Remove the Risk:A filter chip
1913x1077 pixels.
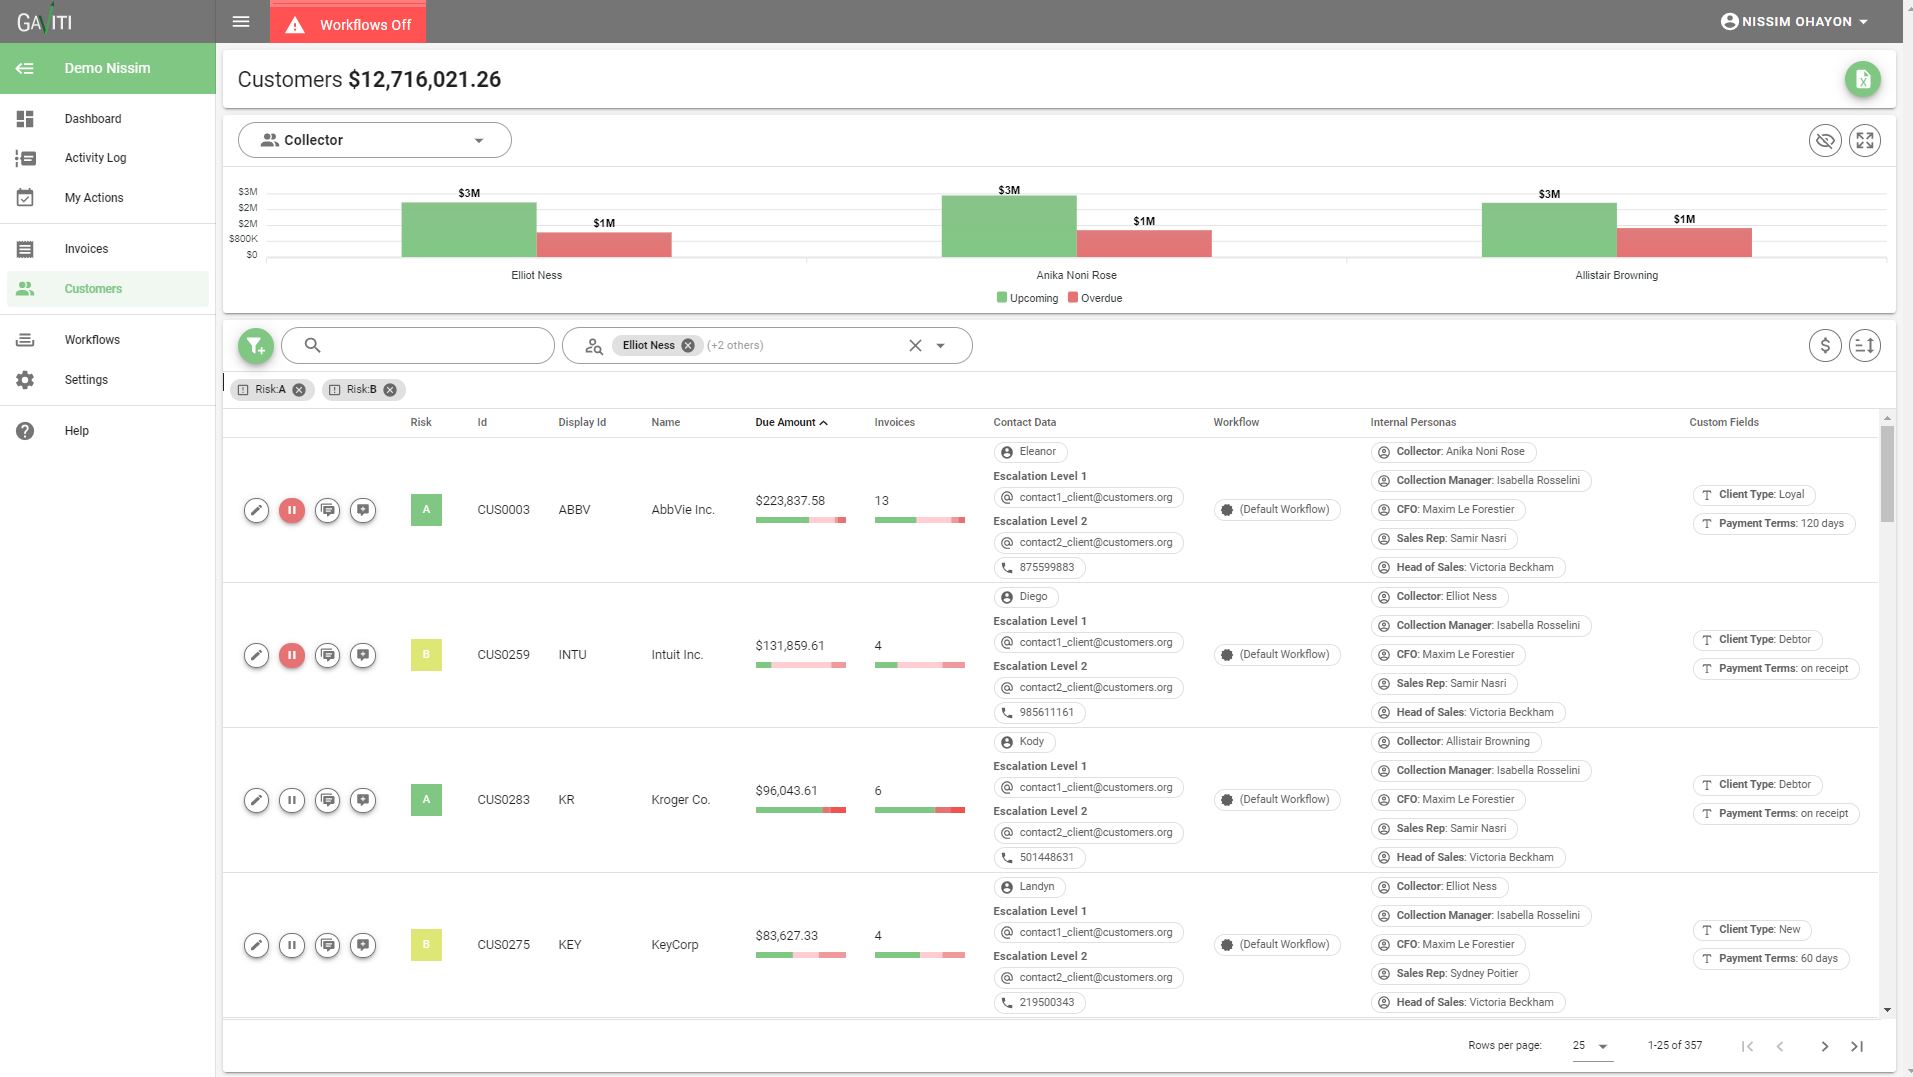pos(299,390)
